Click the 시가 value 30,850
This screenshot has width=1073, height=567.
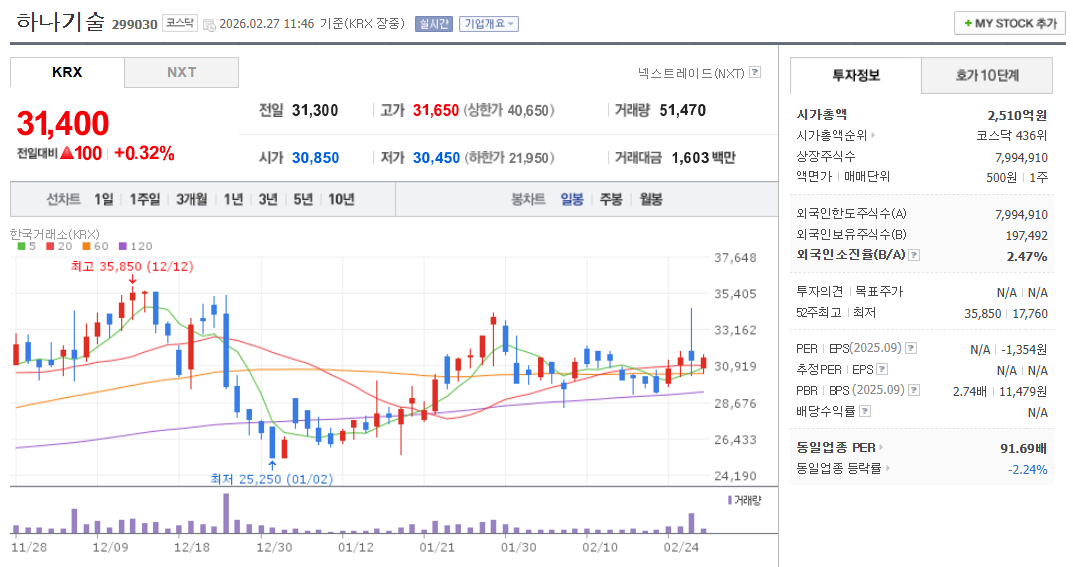(315, 157)
